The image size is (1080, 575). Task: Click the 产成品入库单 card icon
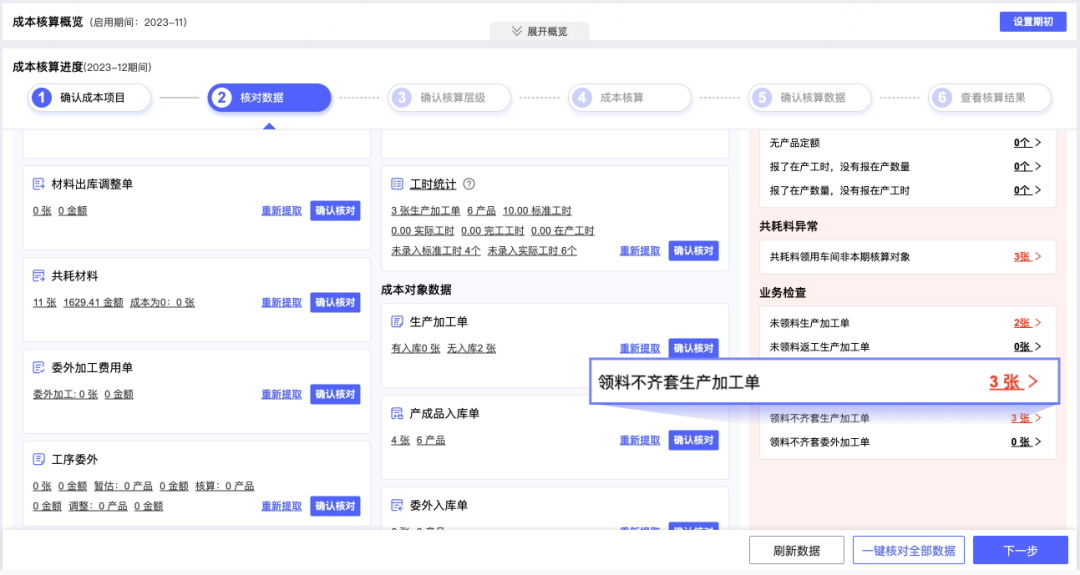(x=397, y=413)
